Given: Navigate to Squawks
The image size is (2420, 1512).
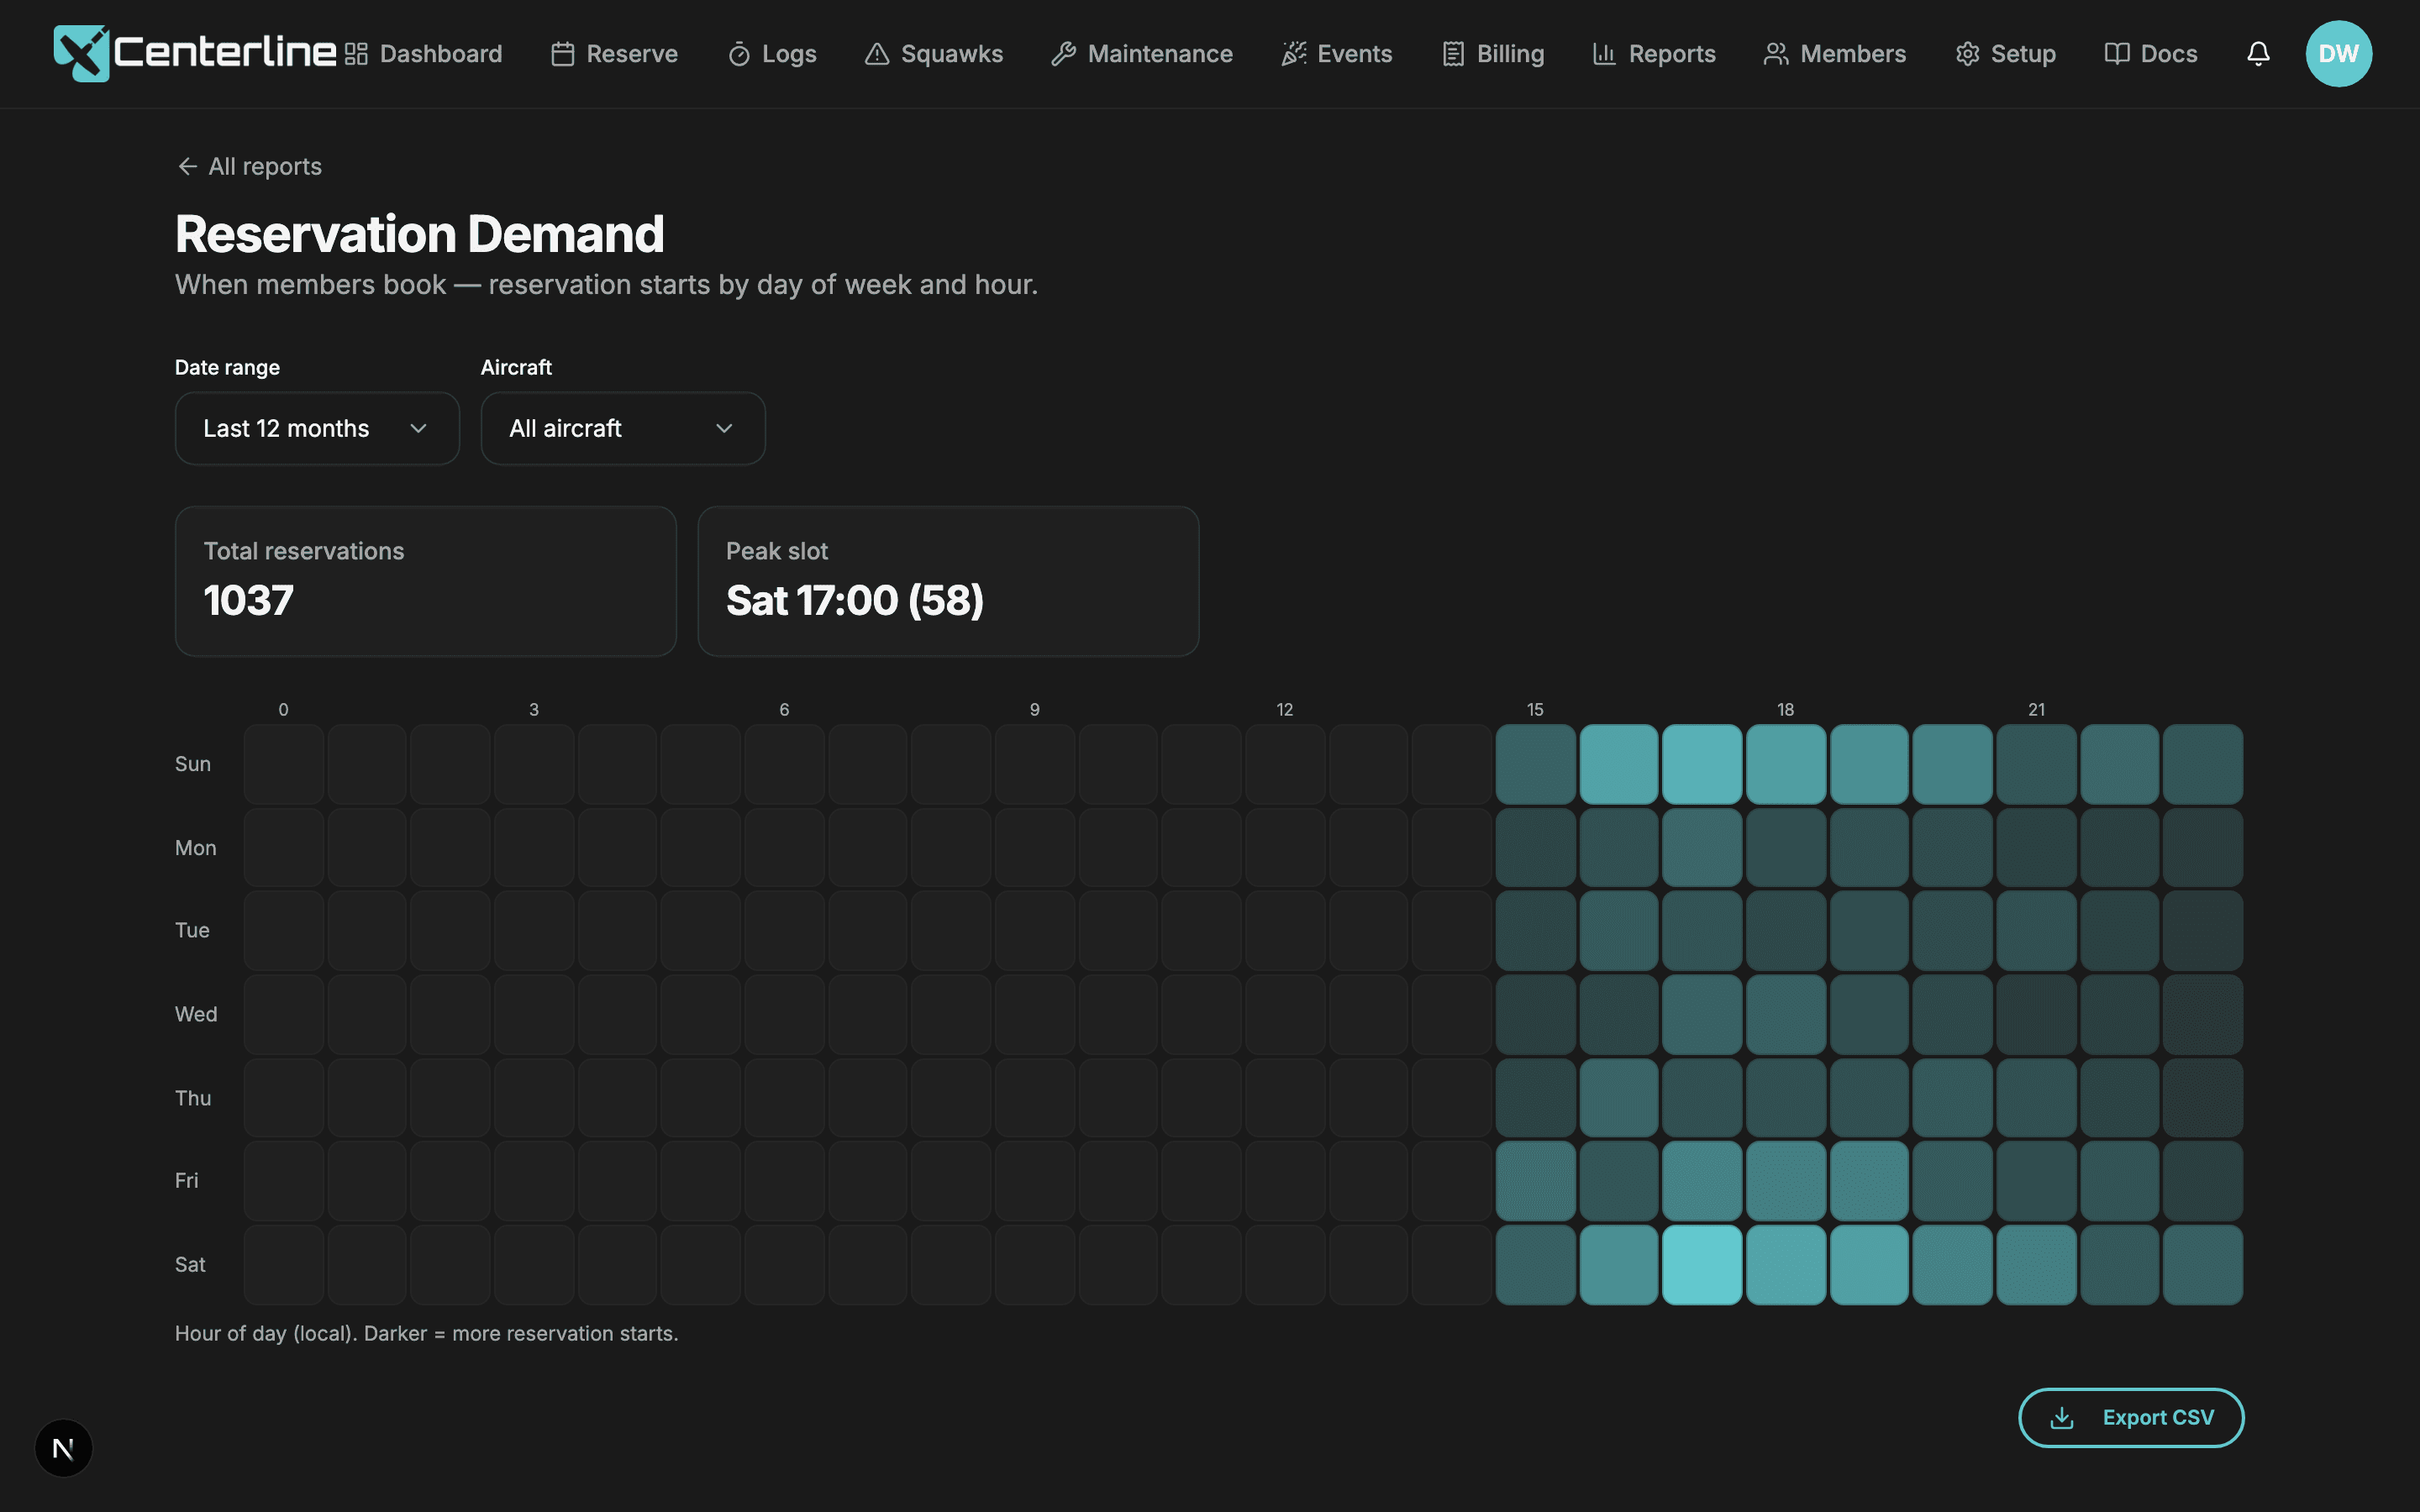Looking at the screenshot, I should 934,54.
